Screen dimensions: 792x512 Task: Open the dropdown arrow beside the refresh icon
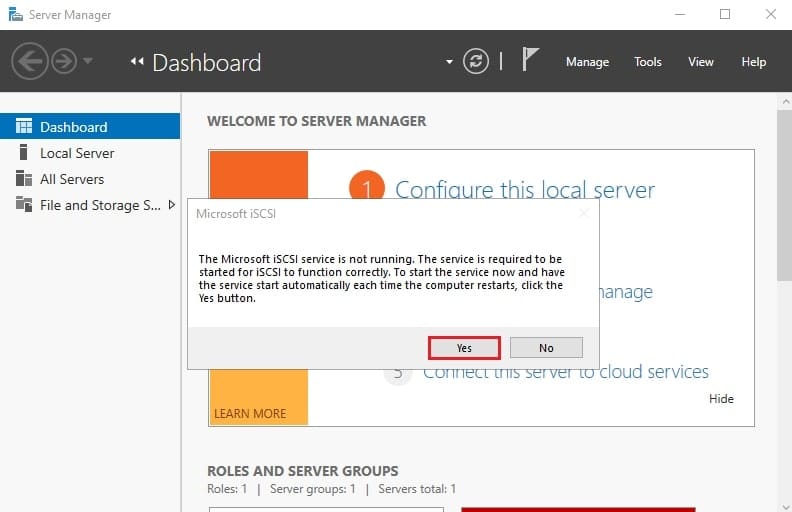pos(449,62)
